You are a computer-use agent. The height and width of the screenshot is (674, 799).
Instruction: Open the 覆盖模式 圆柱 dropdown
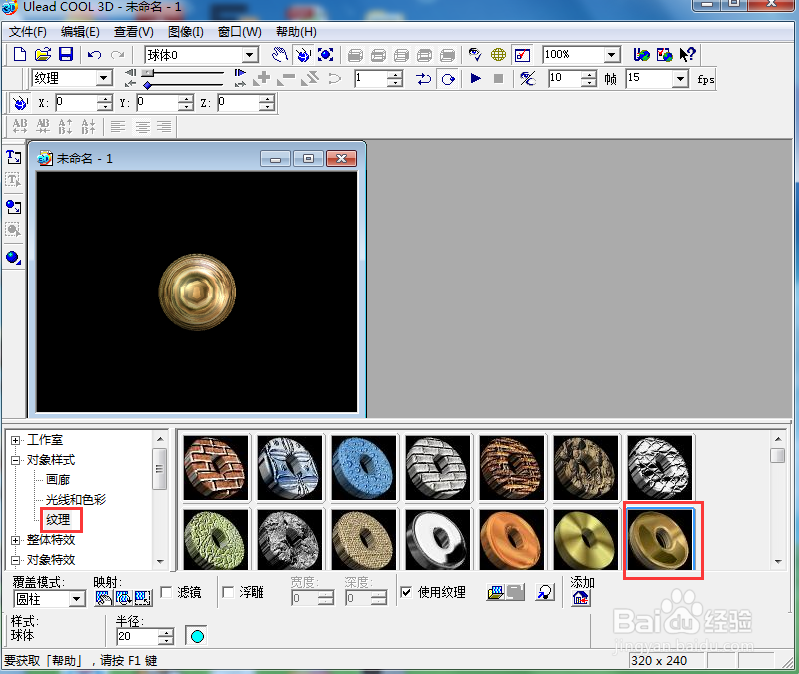click(x=77, y=599)
